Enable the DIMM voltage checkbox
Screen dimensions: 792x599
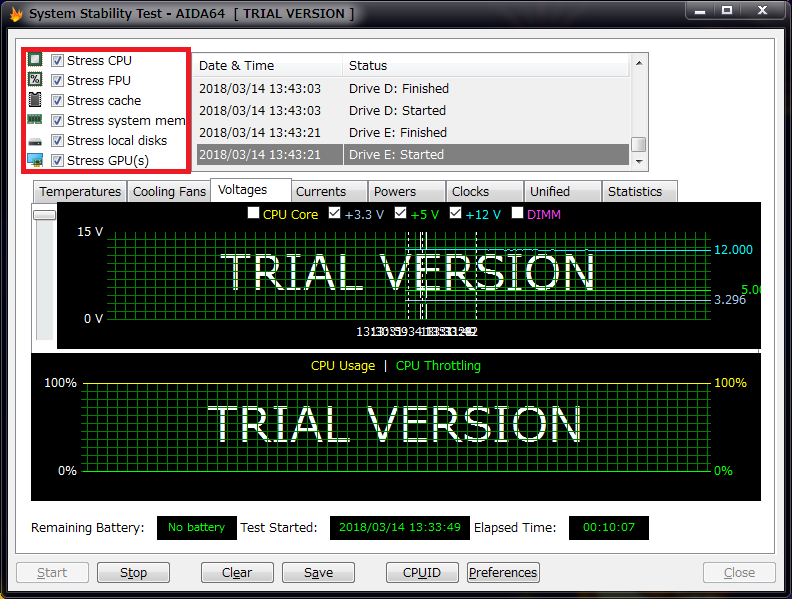pyautogui.click(x=517, y=213)
